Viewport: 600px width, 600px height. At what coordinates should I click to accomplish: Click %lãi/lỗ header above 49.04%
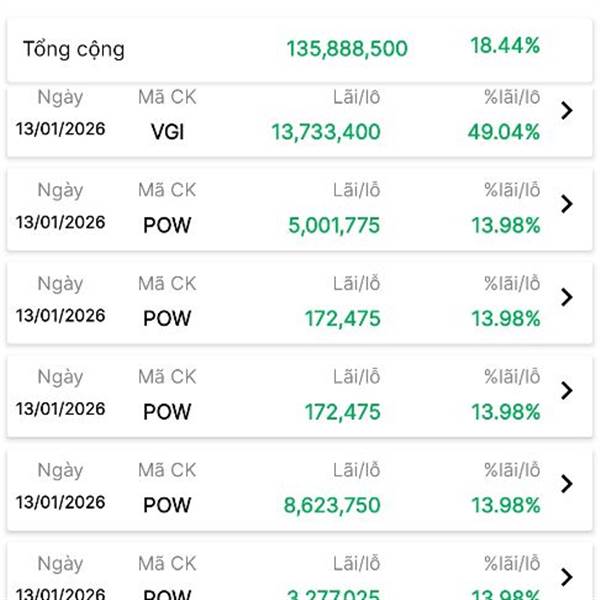[x=512, y=97]
